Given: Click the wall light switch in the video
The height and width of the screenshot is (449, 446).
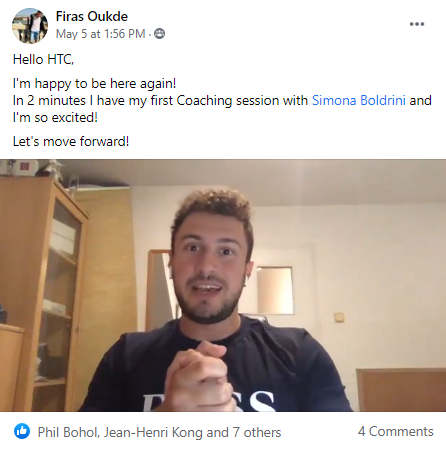Looking at the screenshot, I should (339, 317).
